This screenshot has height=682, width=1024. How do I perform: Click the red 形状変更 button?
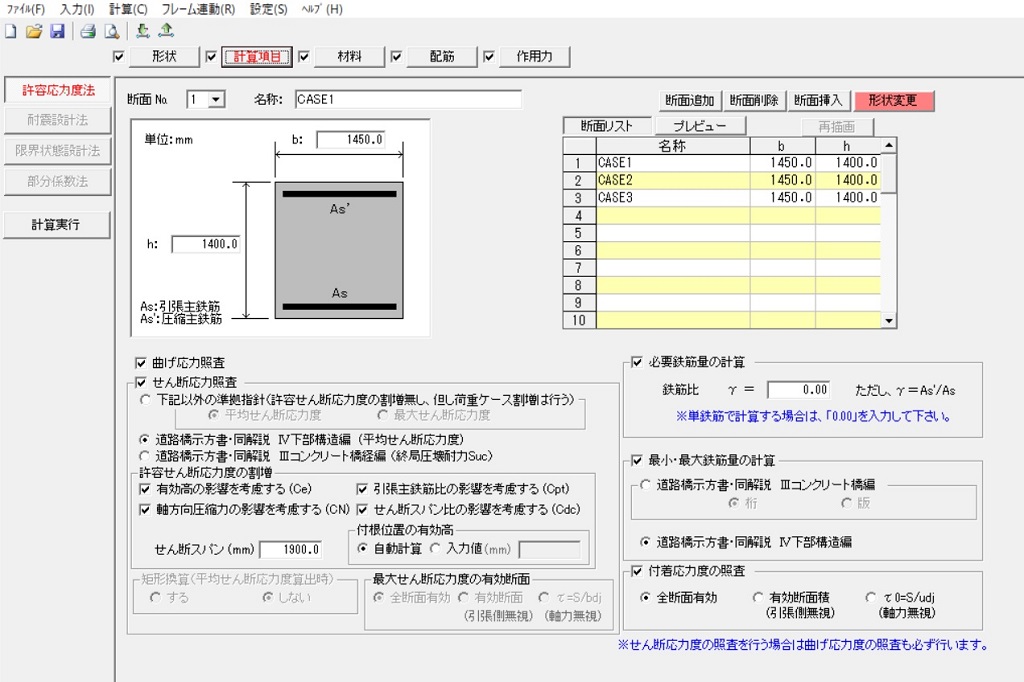[893, 101]
